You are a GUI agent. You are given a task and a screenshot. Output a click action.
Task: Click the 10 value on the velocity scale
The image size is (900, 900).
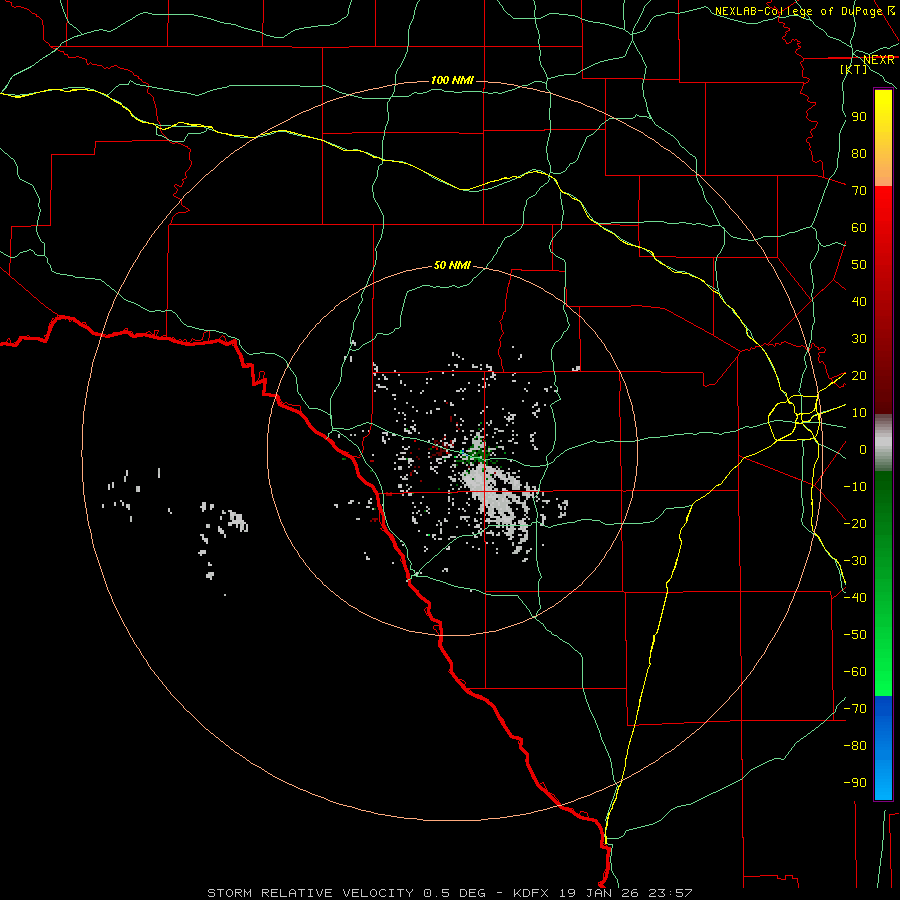[x=859, y=413]
